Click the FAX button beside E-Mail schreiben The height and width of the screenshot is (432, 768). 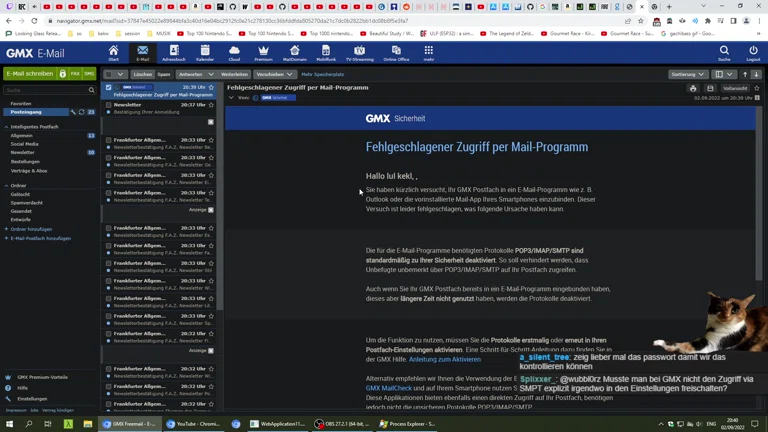[x=75, y=73]
